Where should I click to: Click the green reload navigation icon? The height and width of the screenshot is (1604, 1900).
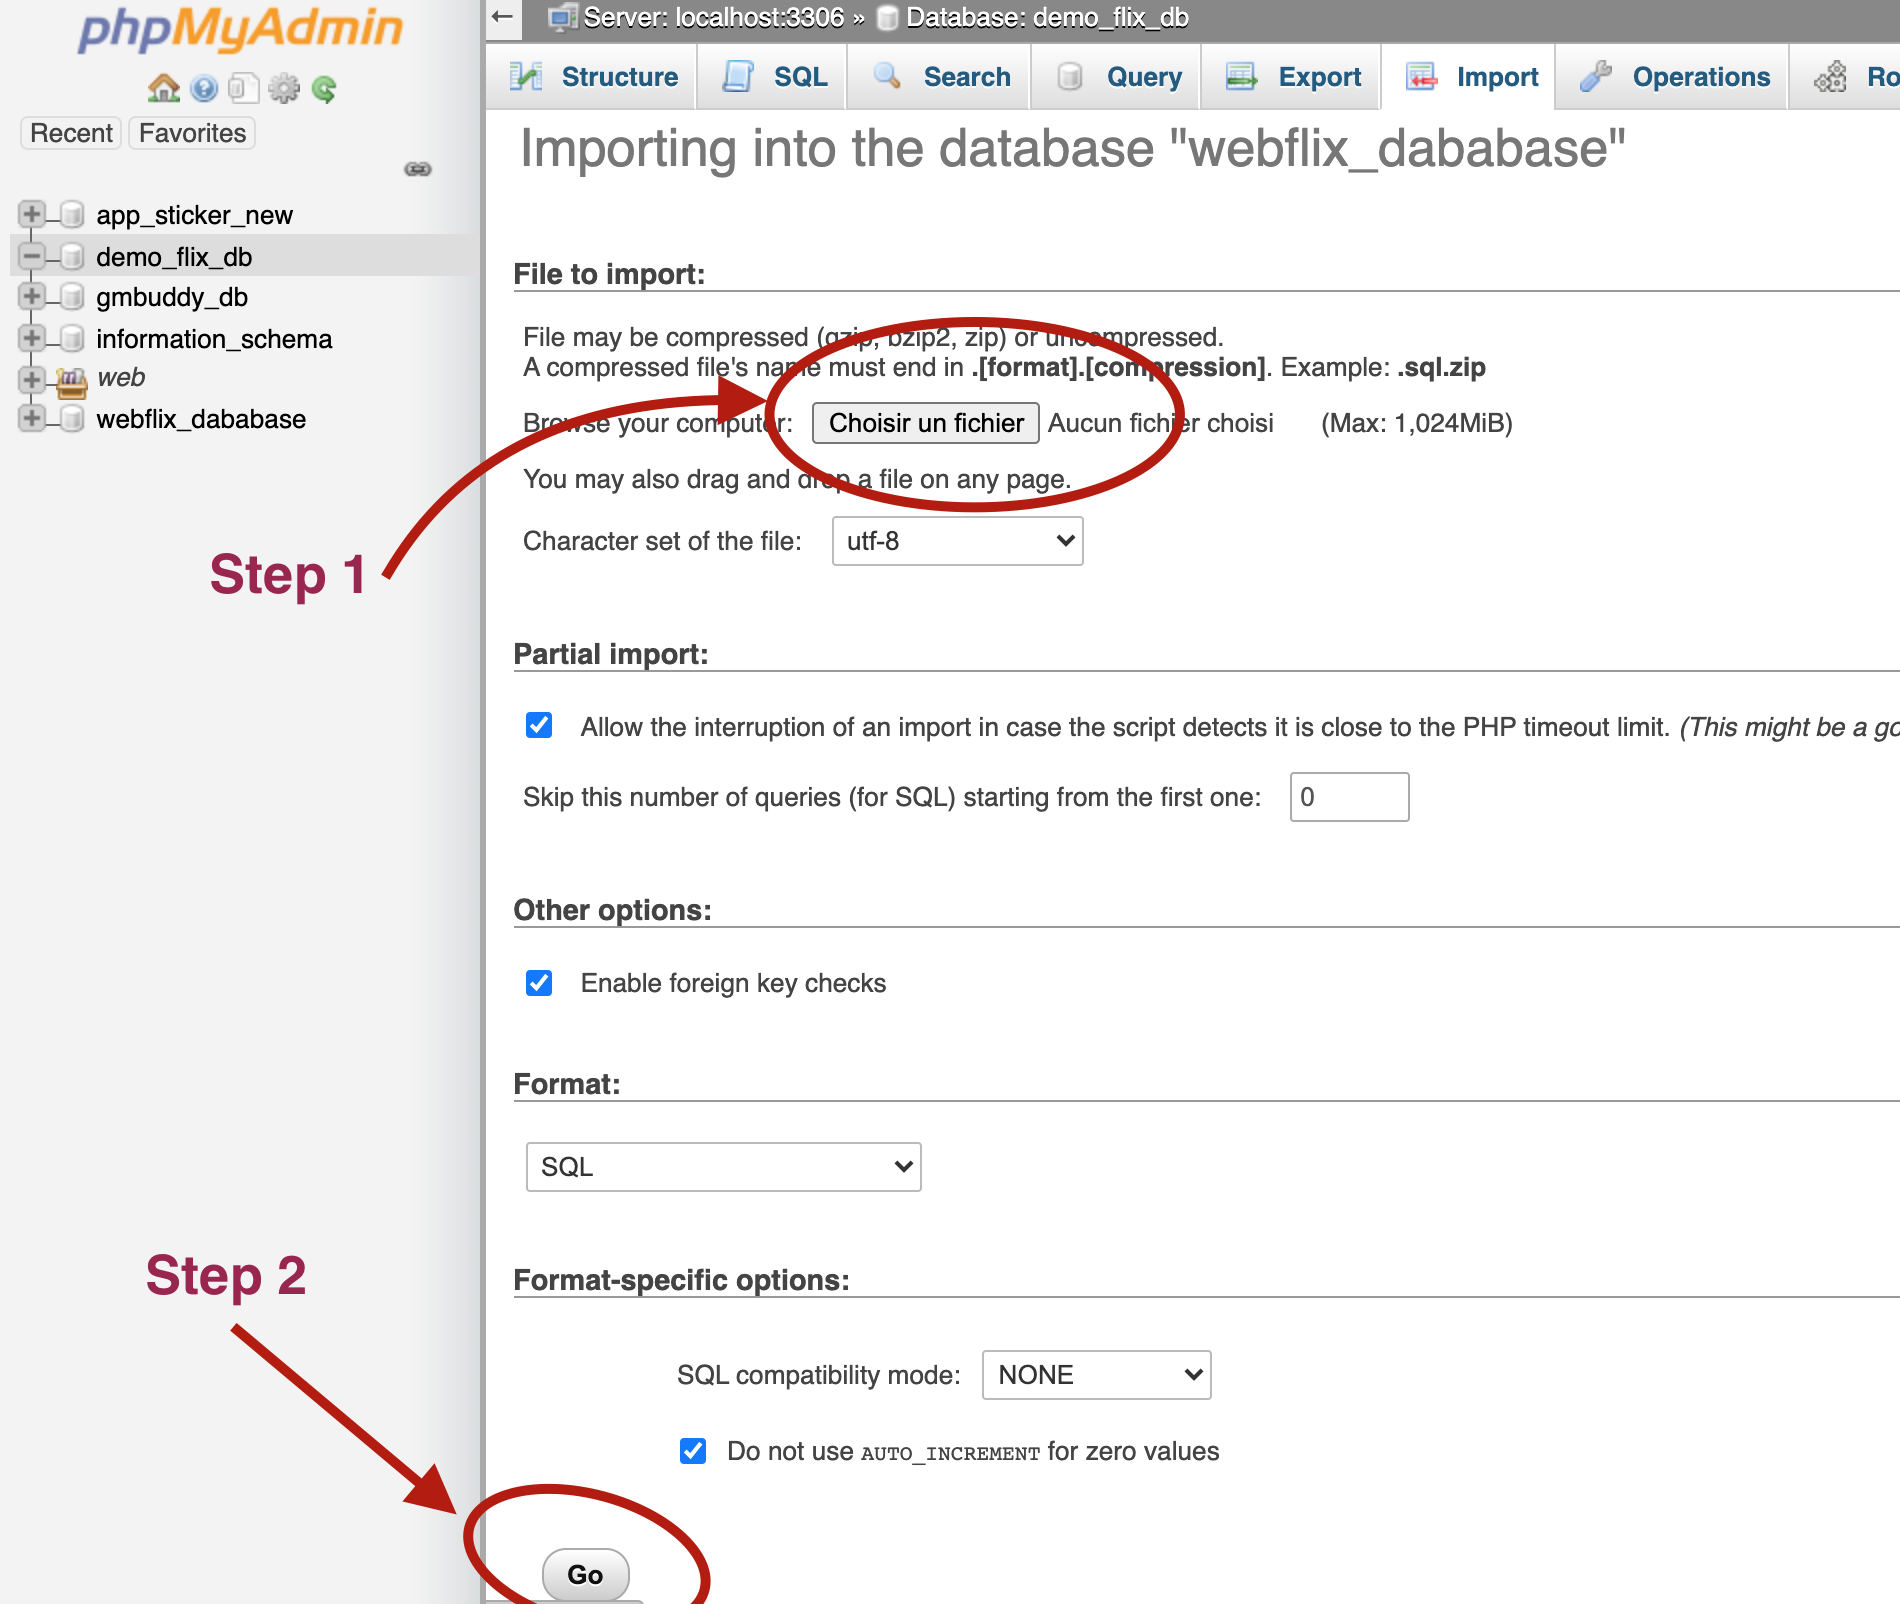[x=324, y=89]
